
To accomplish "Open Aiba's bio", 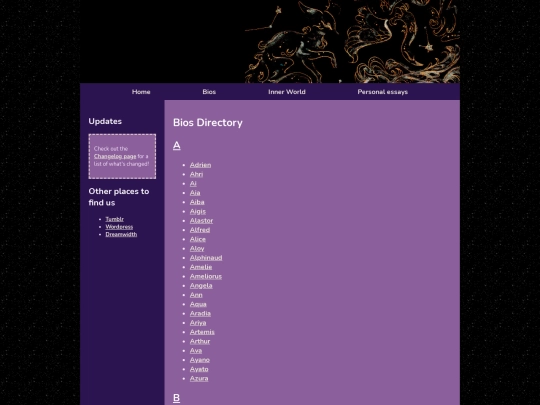I will [197, 202].
